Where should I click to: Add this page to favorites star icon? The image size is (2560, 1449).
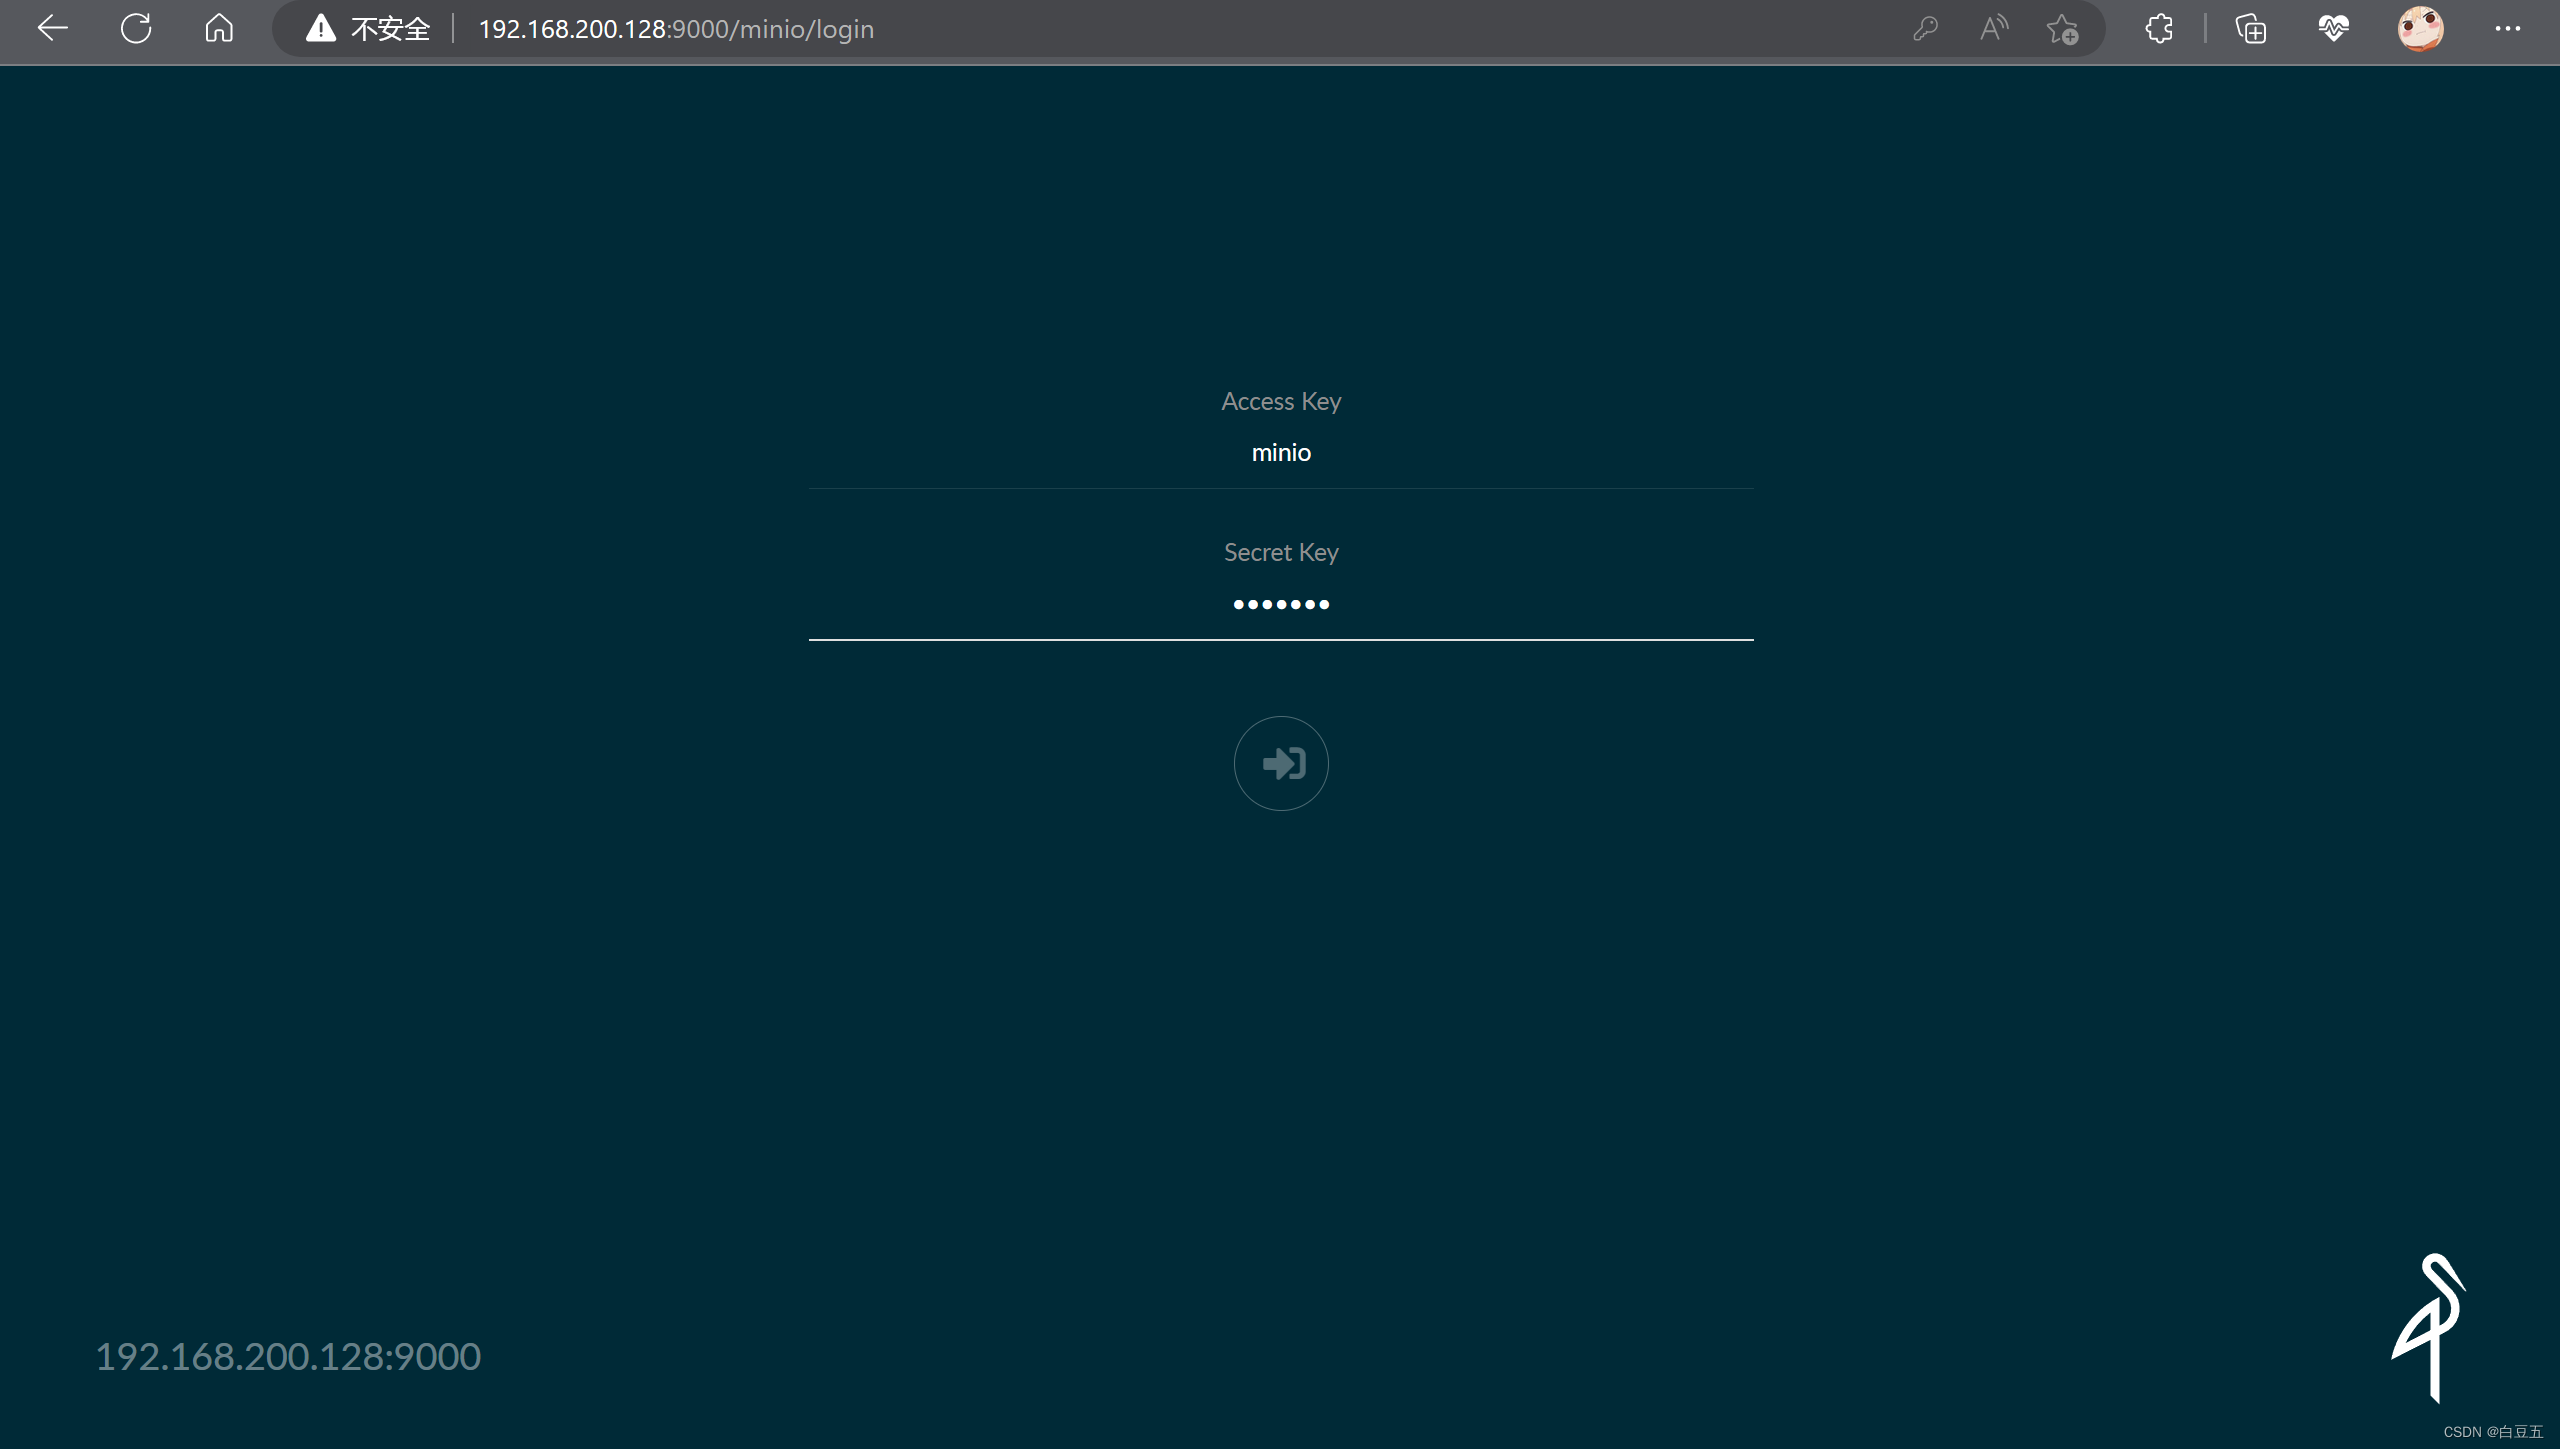2062,29
